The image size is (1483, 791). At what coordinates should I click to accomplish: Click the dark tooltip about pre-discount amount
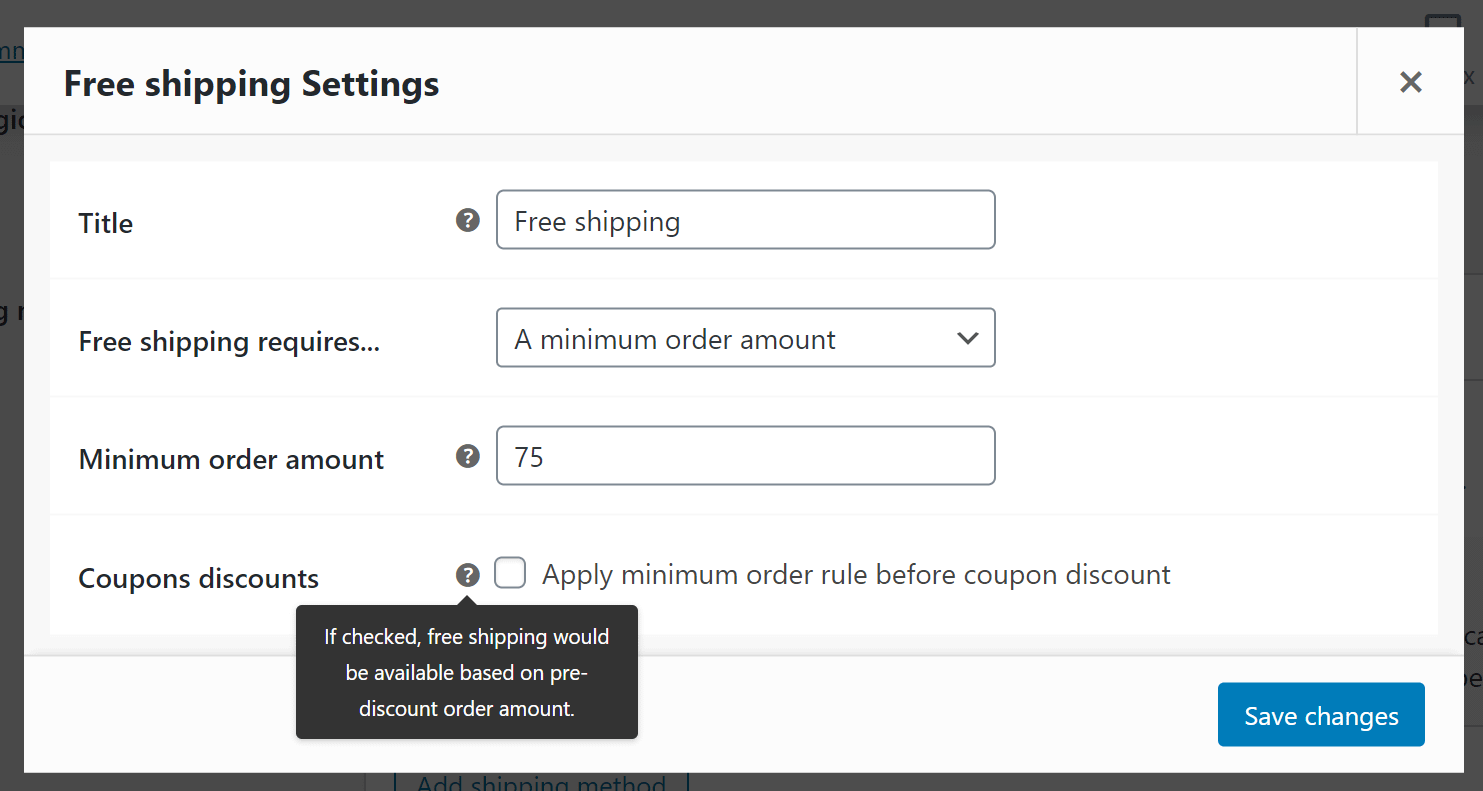coord(467,672)
